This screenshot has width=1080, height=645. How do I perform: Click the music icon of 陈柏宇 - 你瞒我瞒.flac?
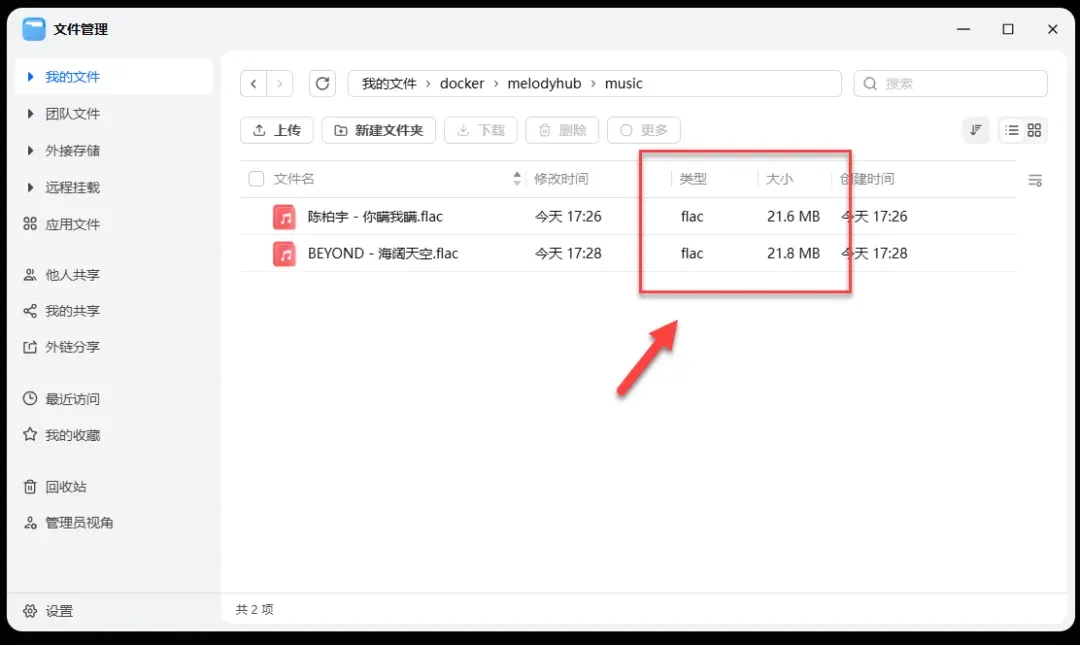click(285, 217)
